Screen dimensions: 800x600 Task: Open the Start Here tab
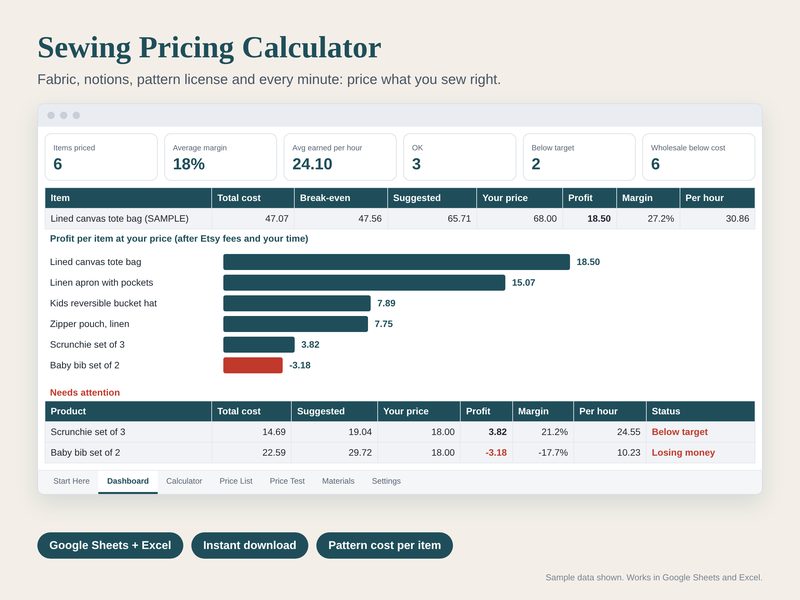click(x=71, y=481)
